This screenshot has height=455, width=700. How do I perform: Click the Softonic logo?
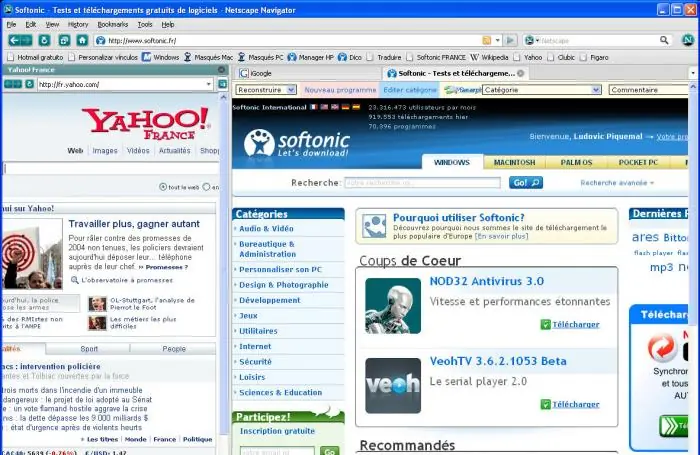click(x=296, y=143)
